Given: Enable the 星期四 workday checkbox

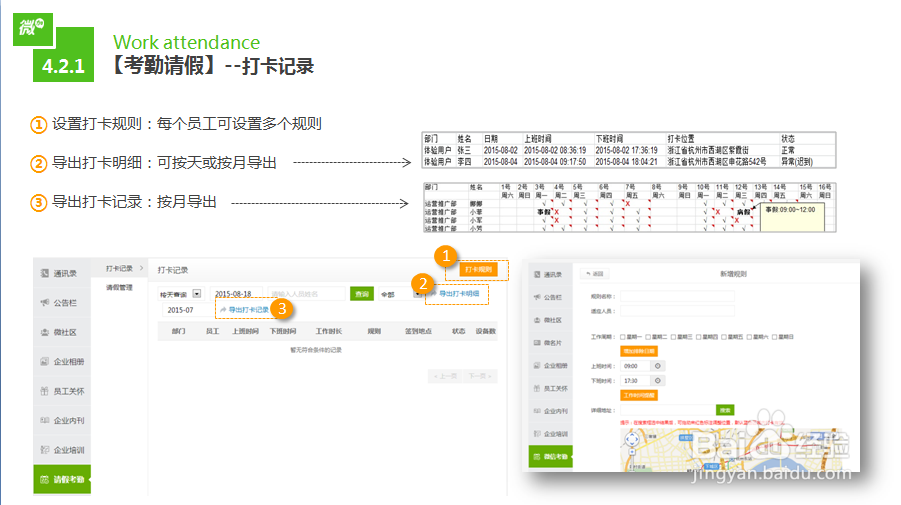Looking at the screenshot, I should pyautogui.click(x=699, y=337).
